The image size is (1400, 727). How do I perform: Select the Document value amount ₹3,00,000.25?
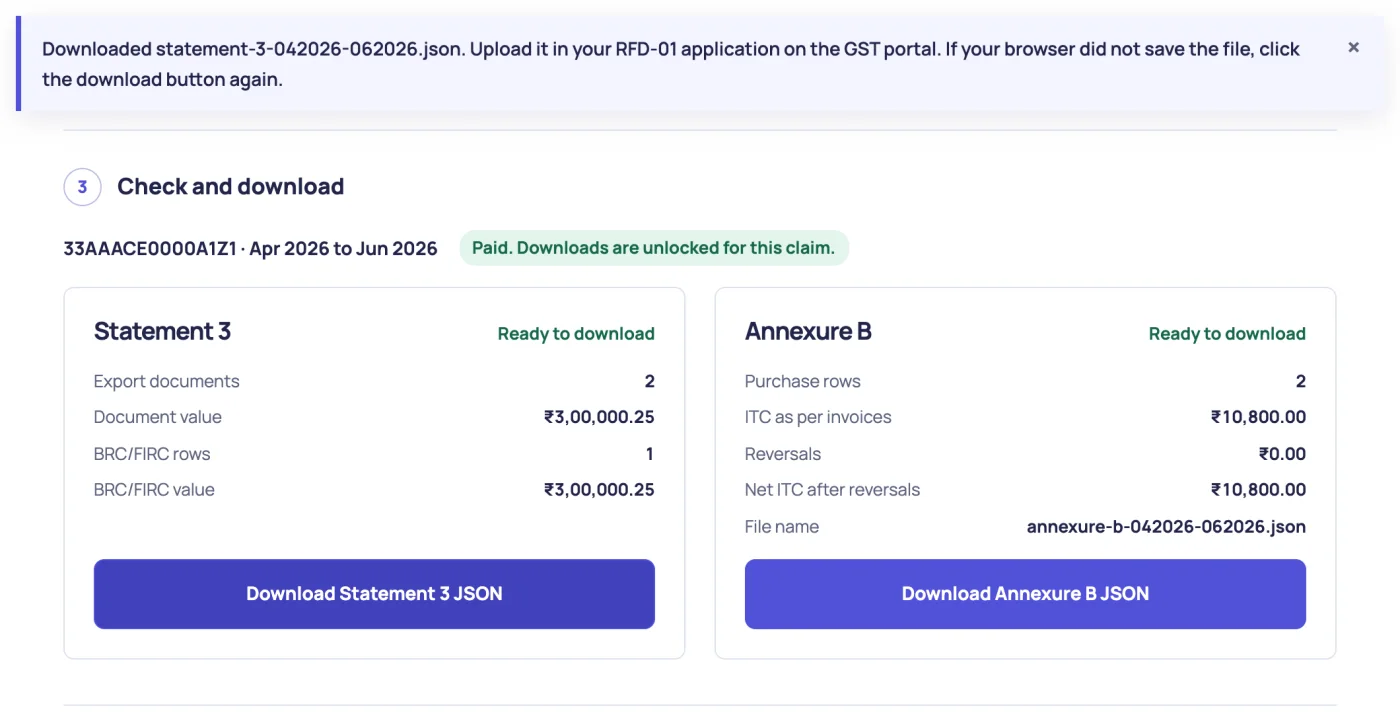tap(599, 417)
